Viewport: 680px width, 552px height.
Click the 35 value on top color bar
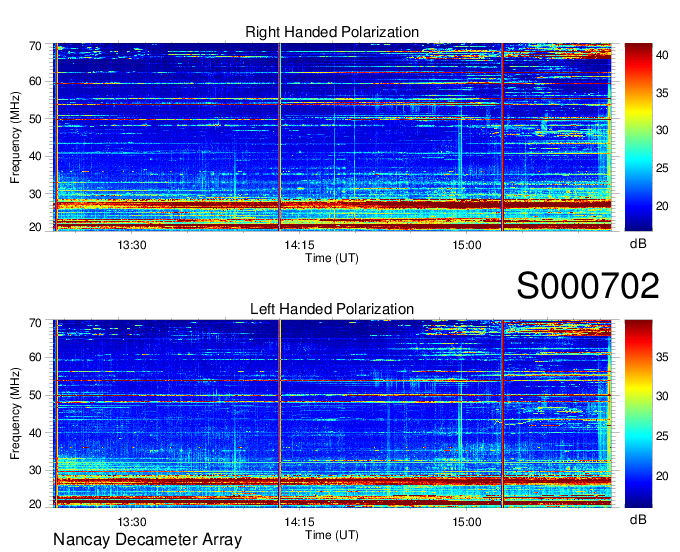[662, 93]
